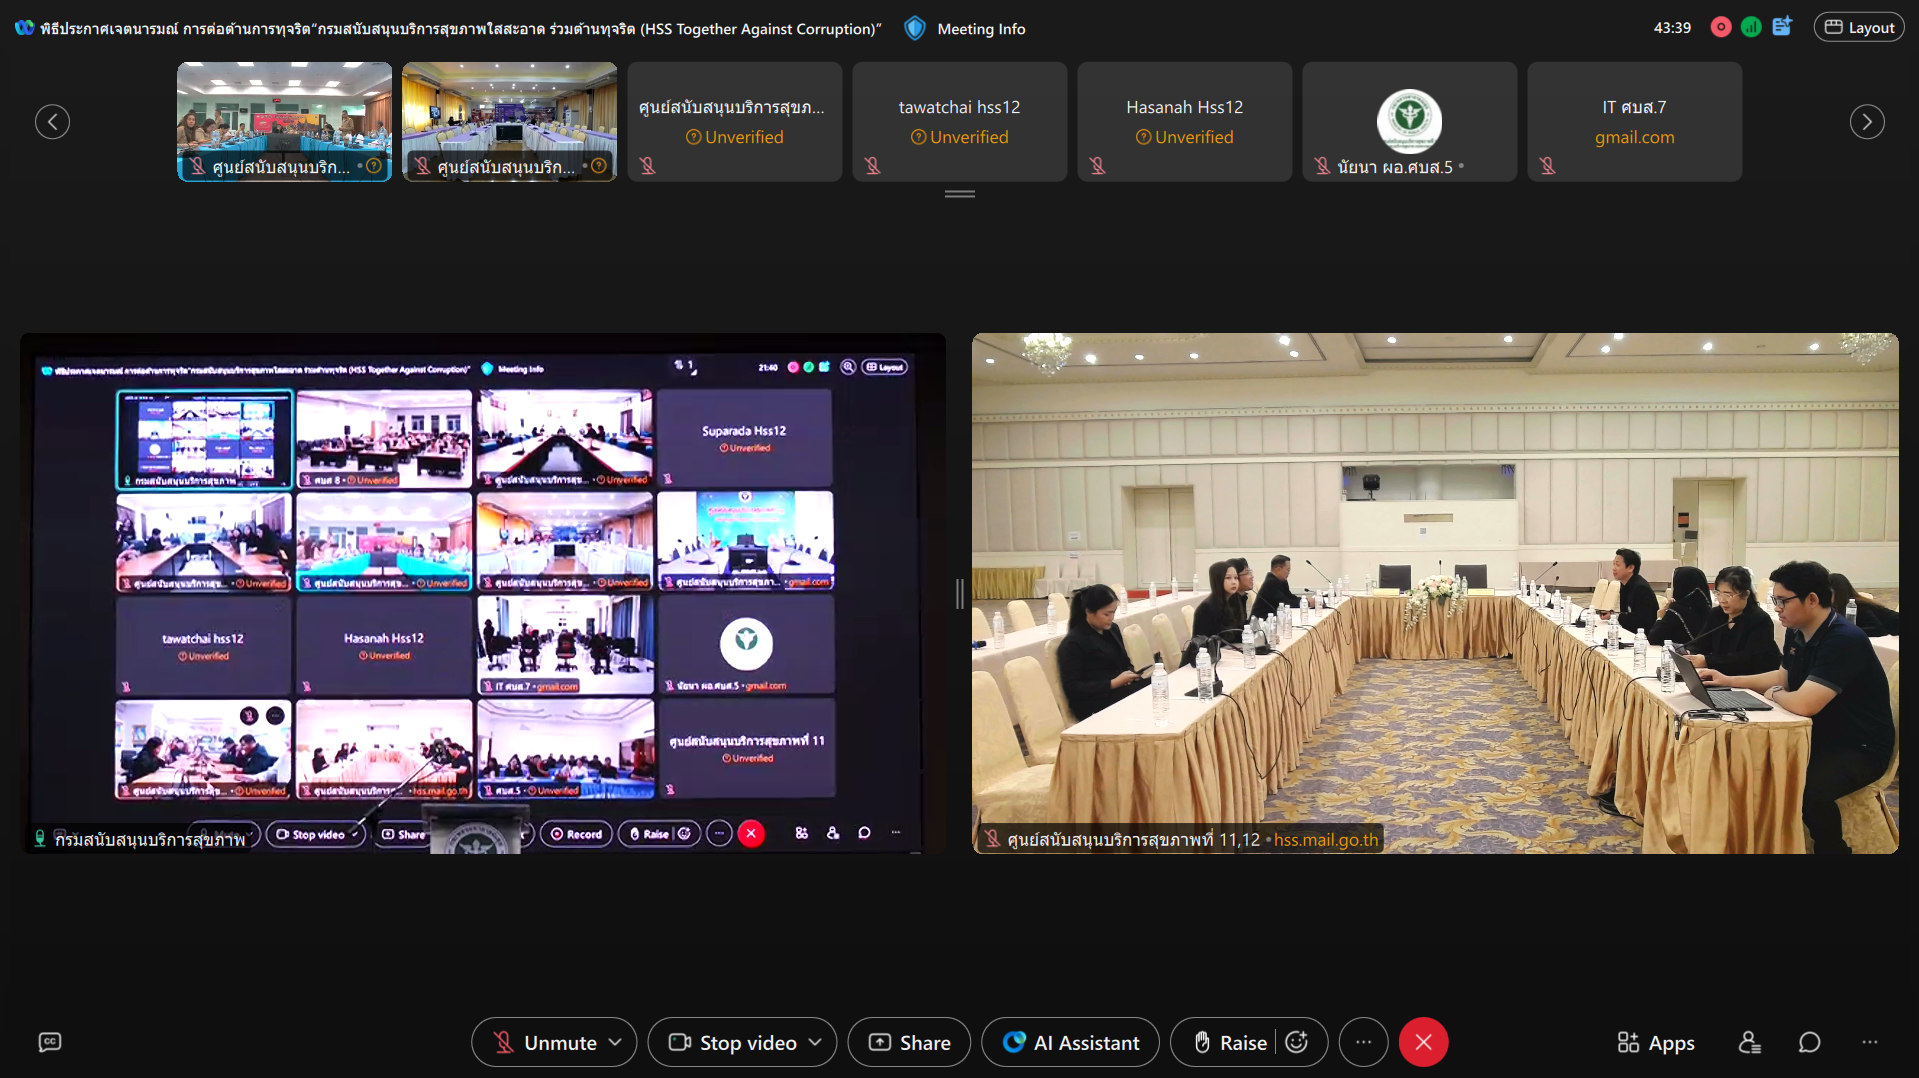Stop video camera
1919x1078 pixels.
click(x=732, y=1042)
